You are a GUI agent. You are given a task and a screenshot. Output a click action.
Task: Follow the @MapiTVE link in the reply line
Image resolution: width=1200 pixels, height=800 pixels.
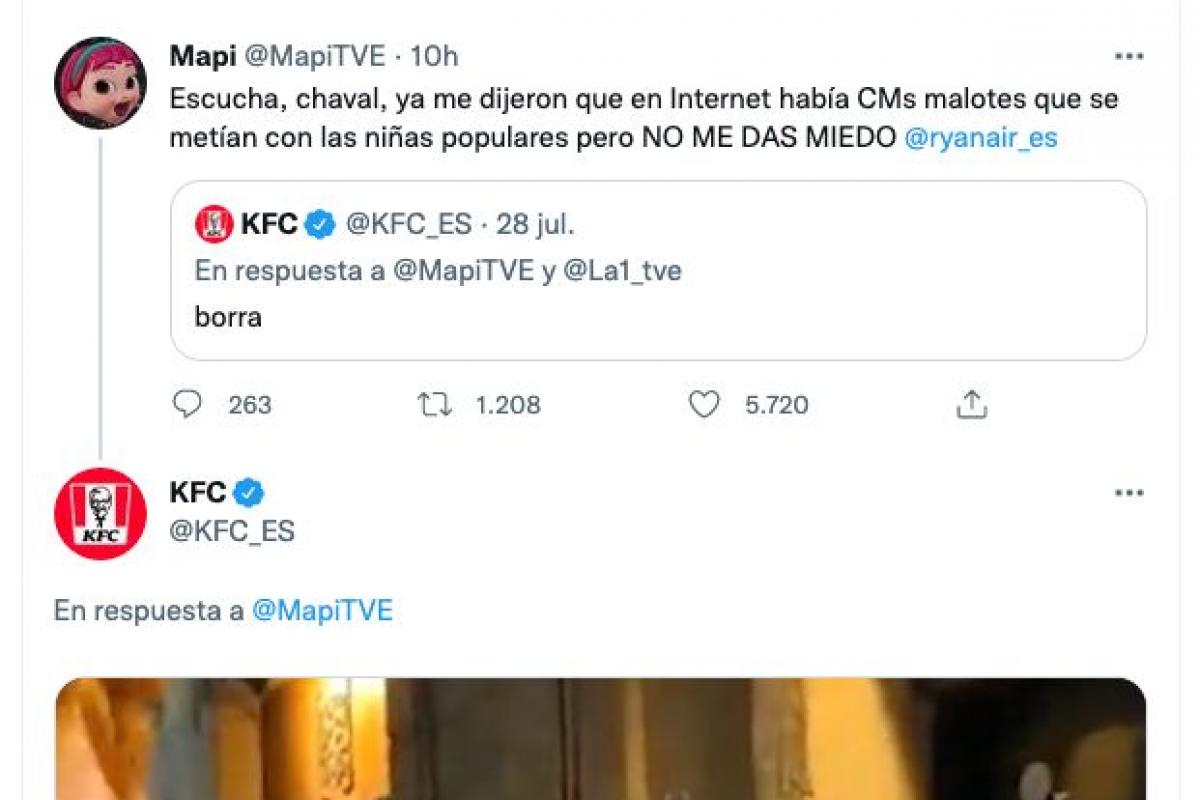[322, 611]
